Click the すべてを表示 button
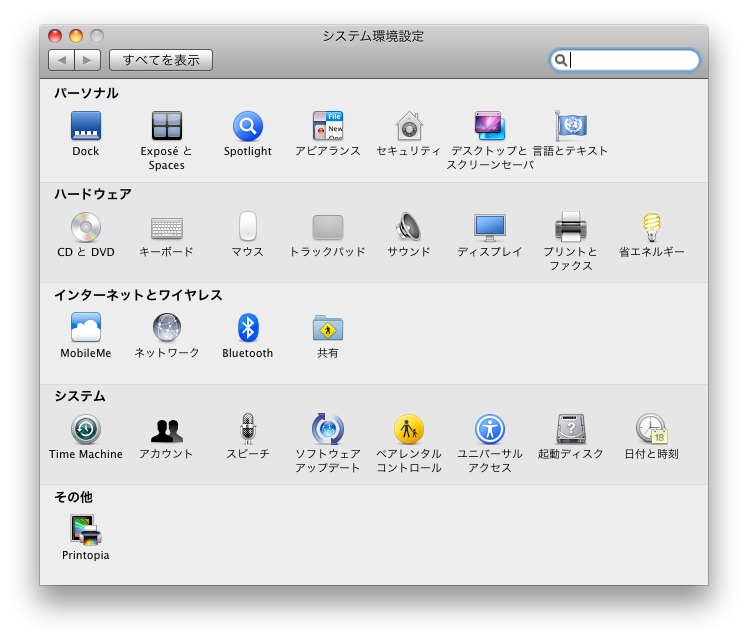 (161, 60)
